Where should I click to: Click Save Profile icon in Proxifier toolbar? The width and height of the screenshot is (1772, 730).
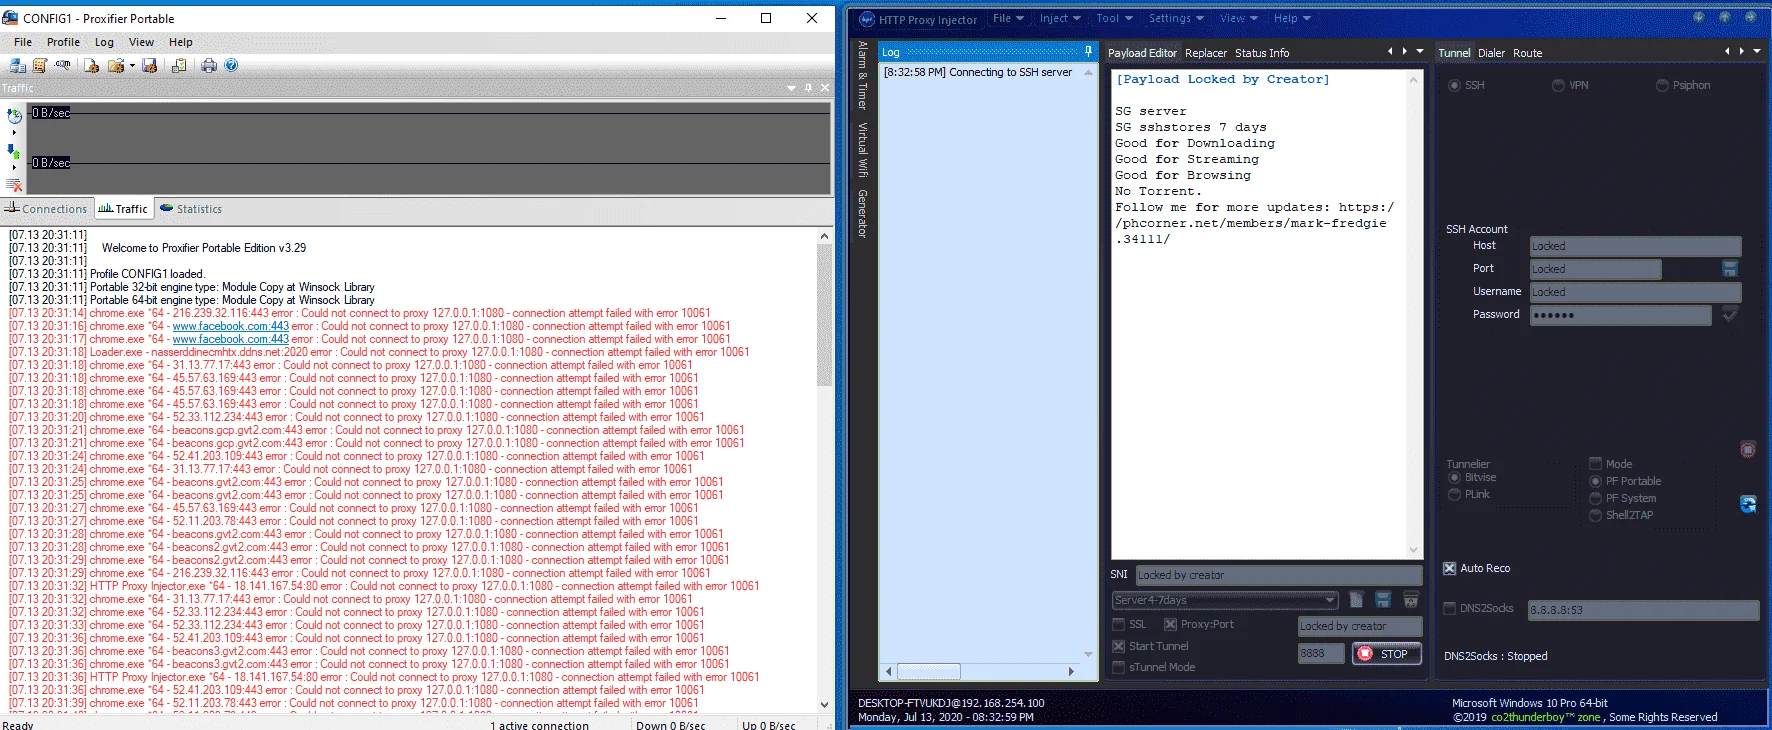(150, 65)
